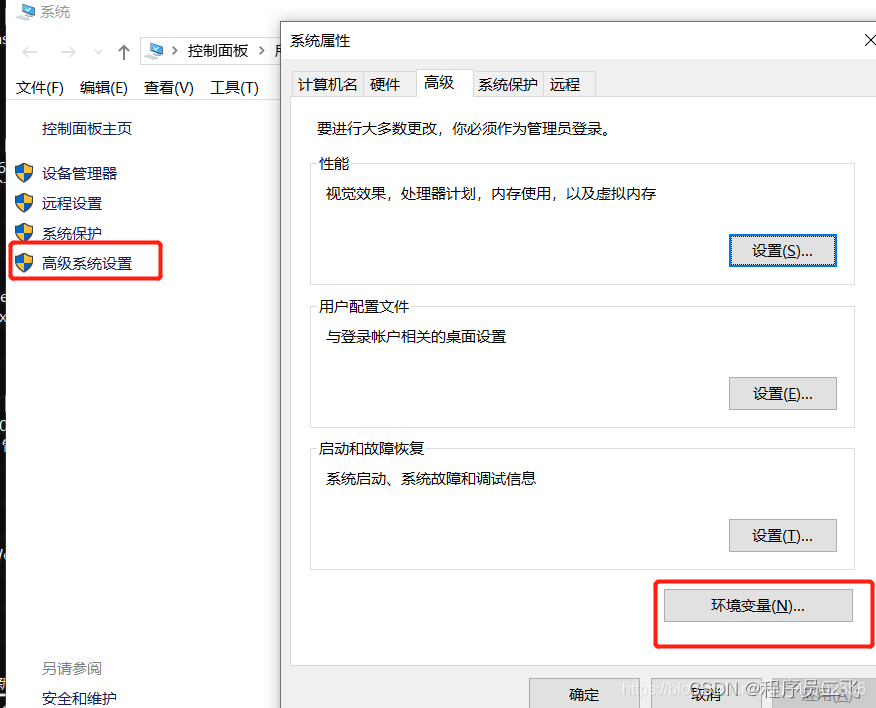Open 高级系统设置 link
Screen dimensions: 876x708
(x=87, y=263)
